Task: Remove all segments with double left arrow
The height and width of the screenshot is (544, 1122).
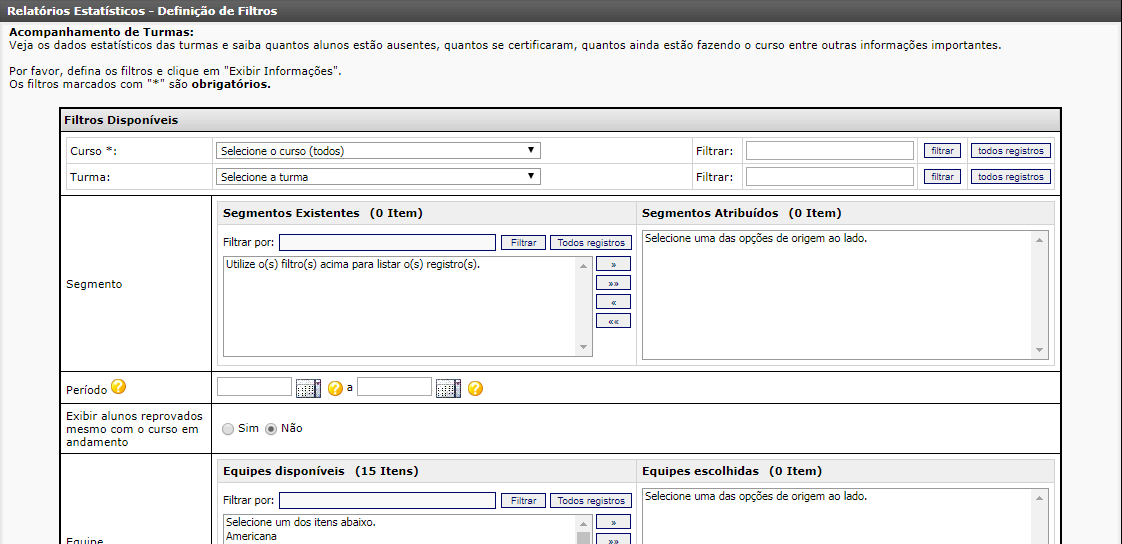Action: [613, 321]
